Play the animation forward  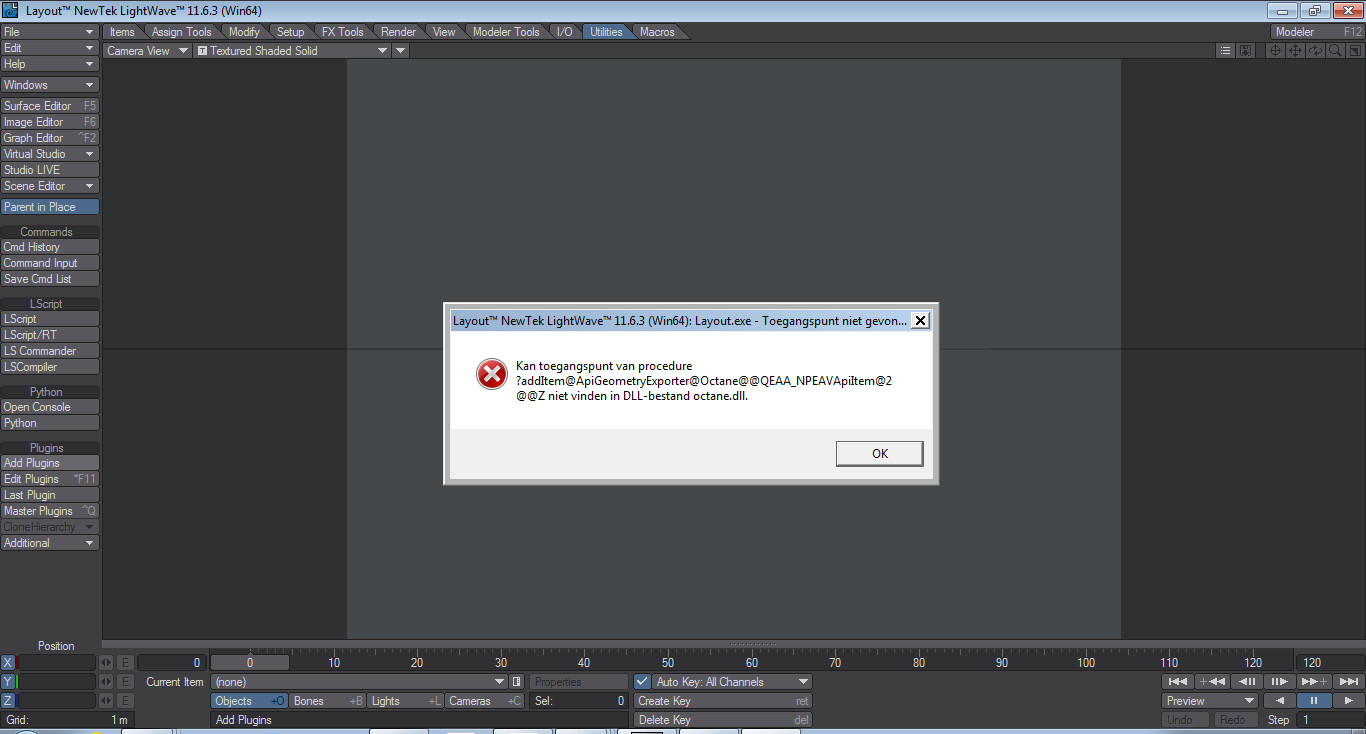1348,701
